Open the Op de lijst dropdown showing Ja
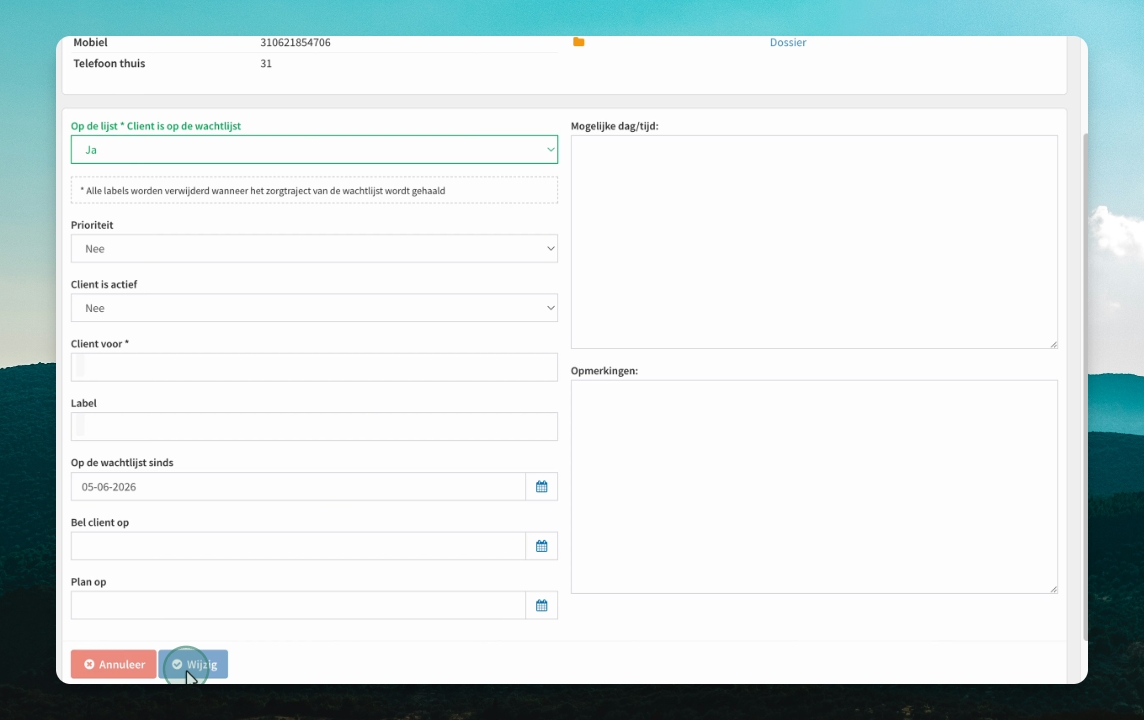Viewport: 1144px width, 720px height. coord(314,150)
